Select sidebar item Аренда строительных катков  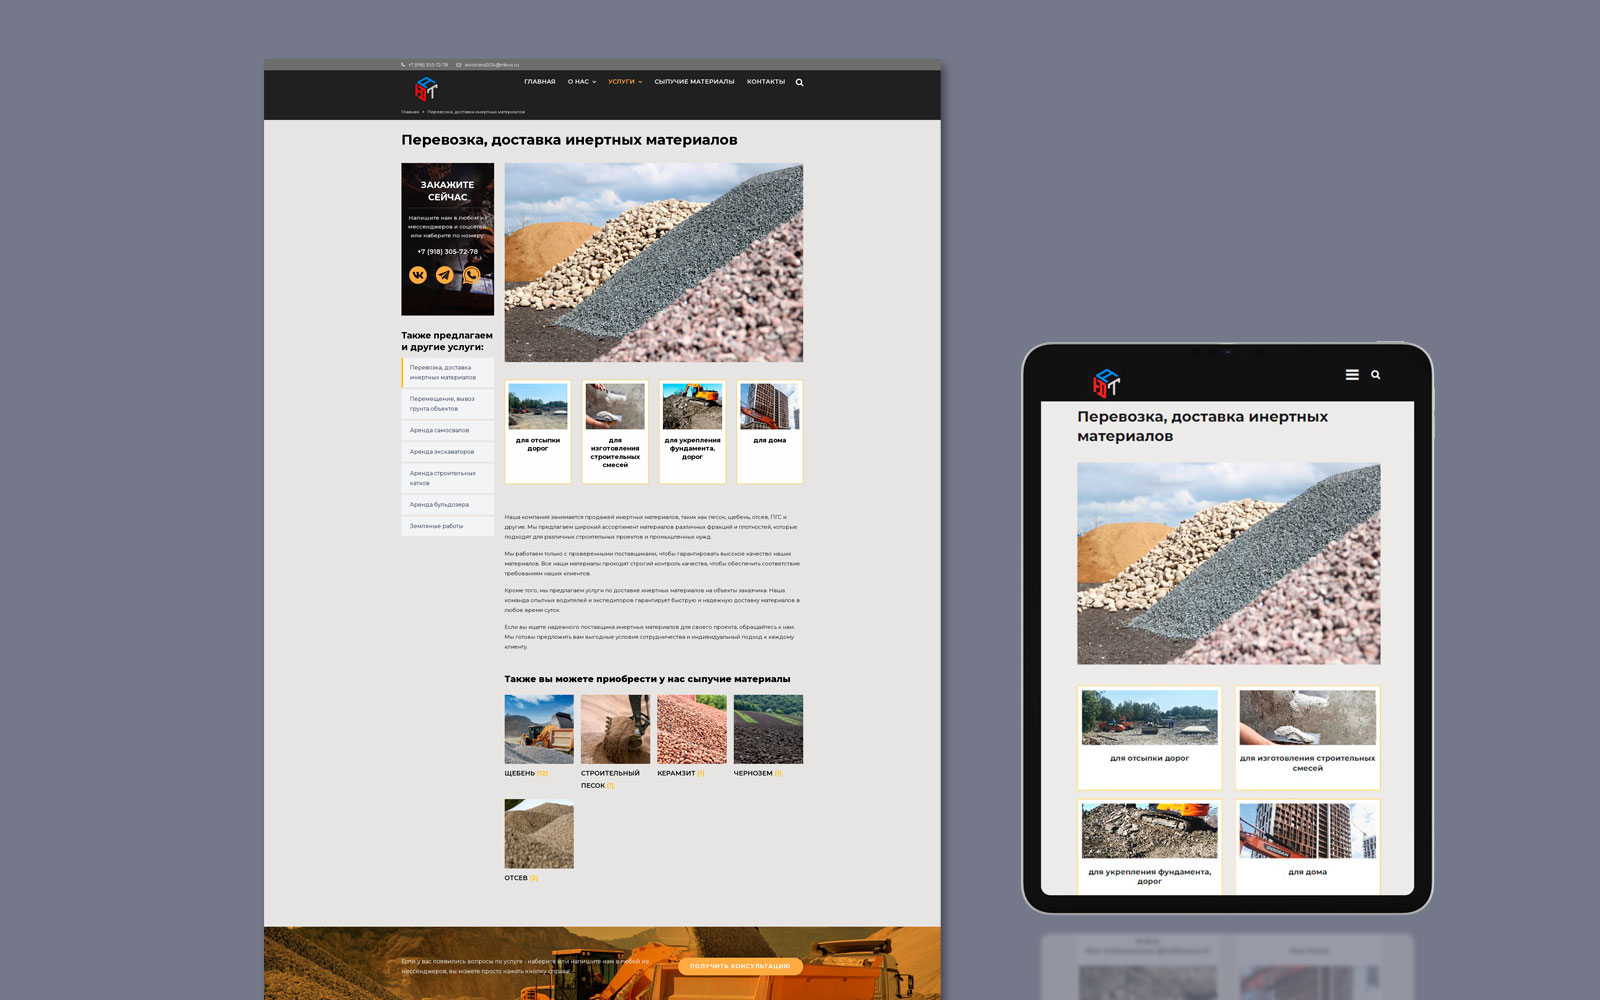pyautogui.click(x=448, y=478)
